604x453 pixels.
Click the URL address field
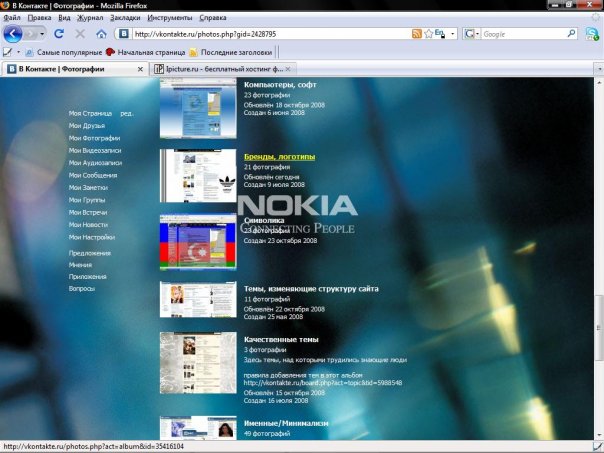pos(272,34)
